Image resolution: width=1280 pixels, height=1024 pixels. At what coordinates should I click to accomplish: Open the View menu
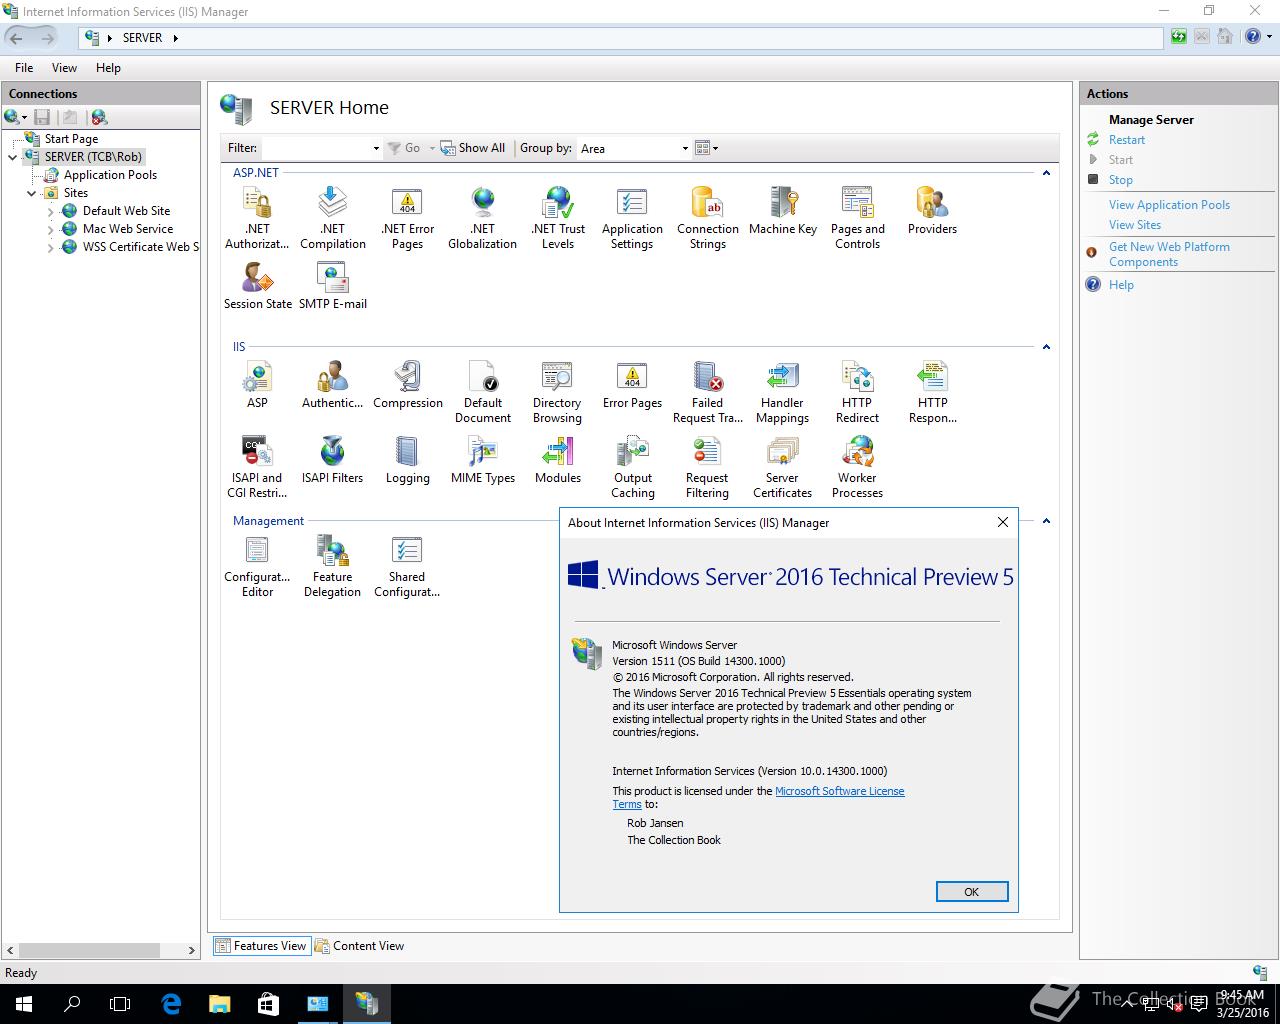click(64, 67)
